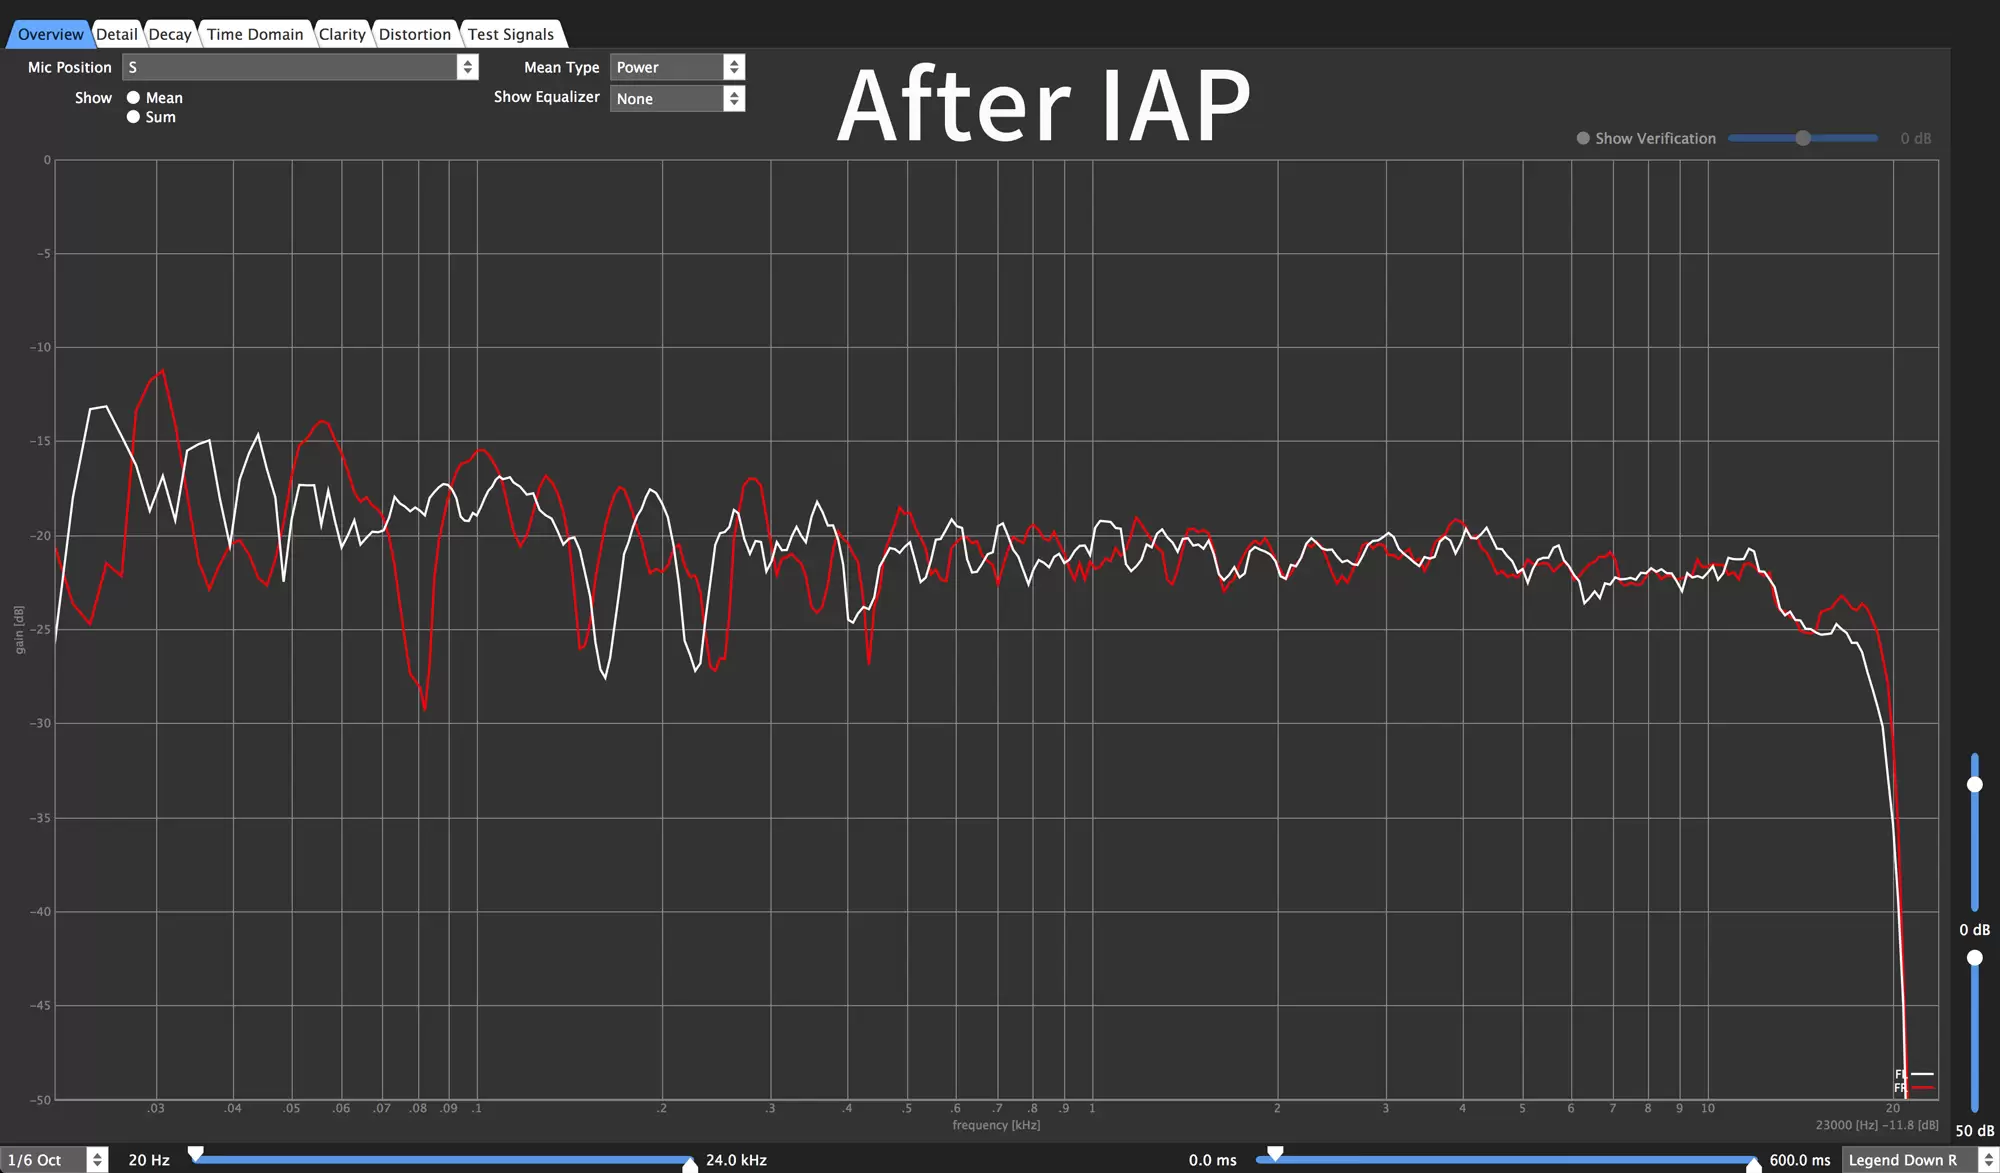Click the Show Equalizer stepper arrows
Image resolution: width=2000 pixels, height=1173 pixels.
click(734, 98)
